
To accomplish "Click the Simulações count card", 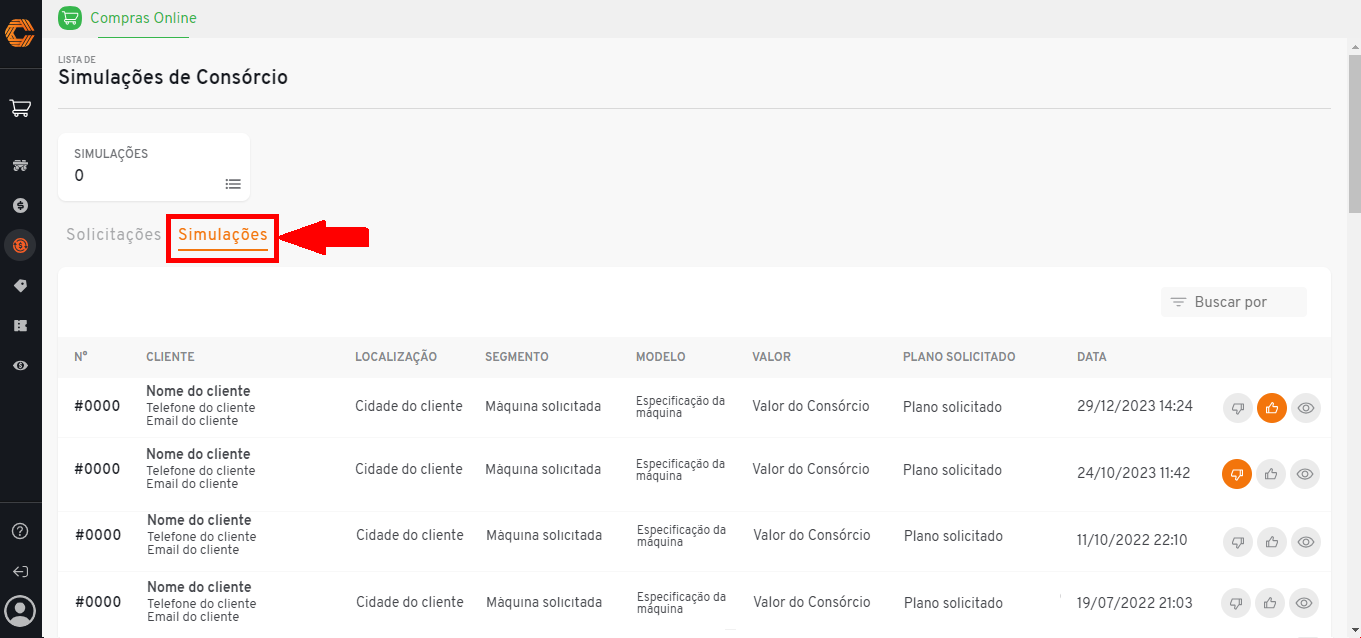I will click(x=154, y=167).
